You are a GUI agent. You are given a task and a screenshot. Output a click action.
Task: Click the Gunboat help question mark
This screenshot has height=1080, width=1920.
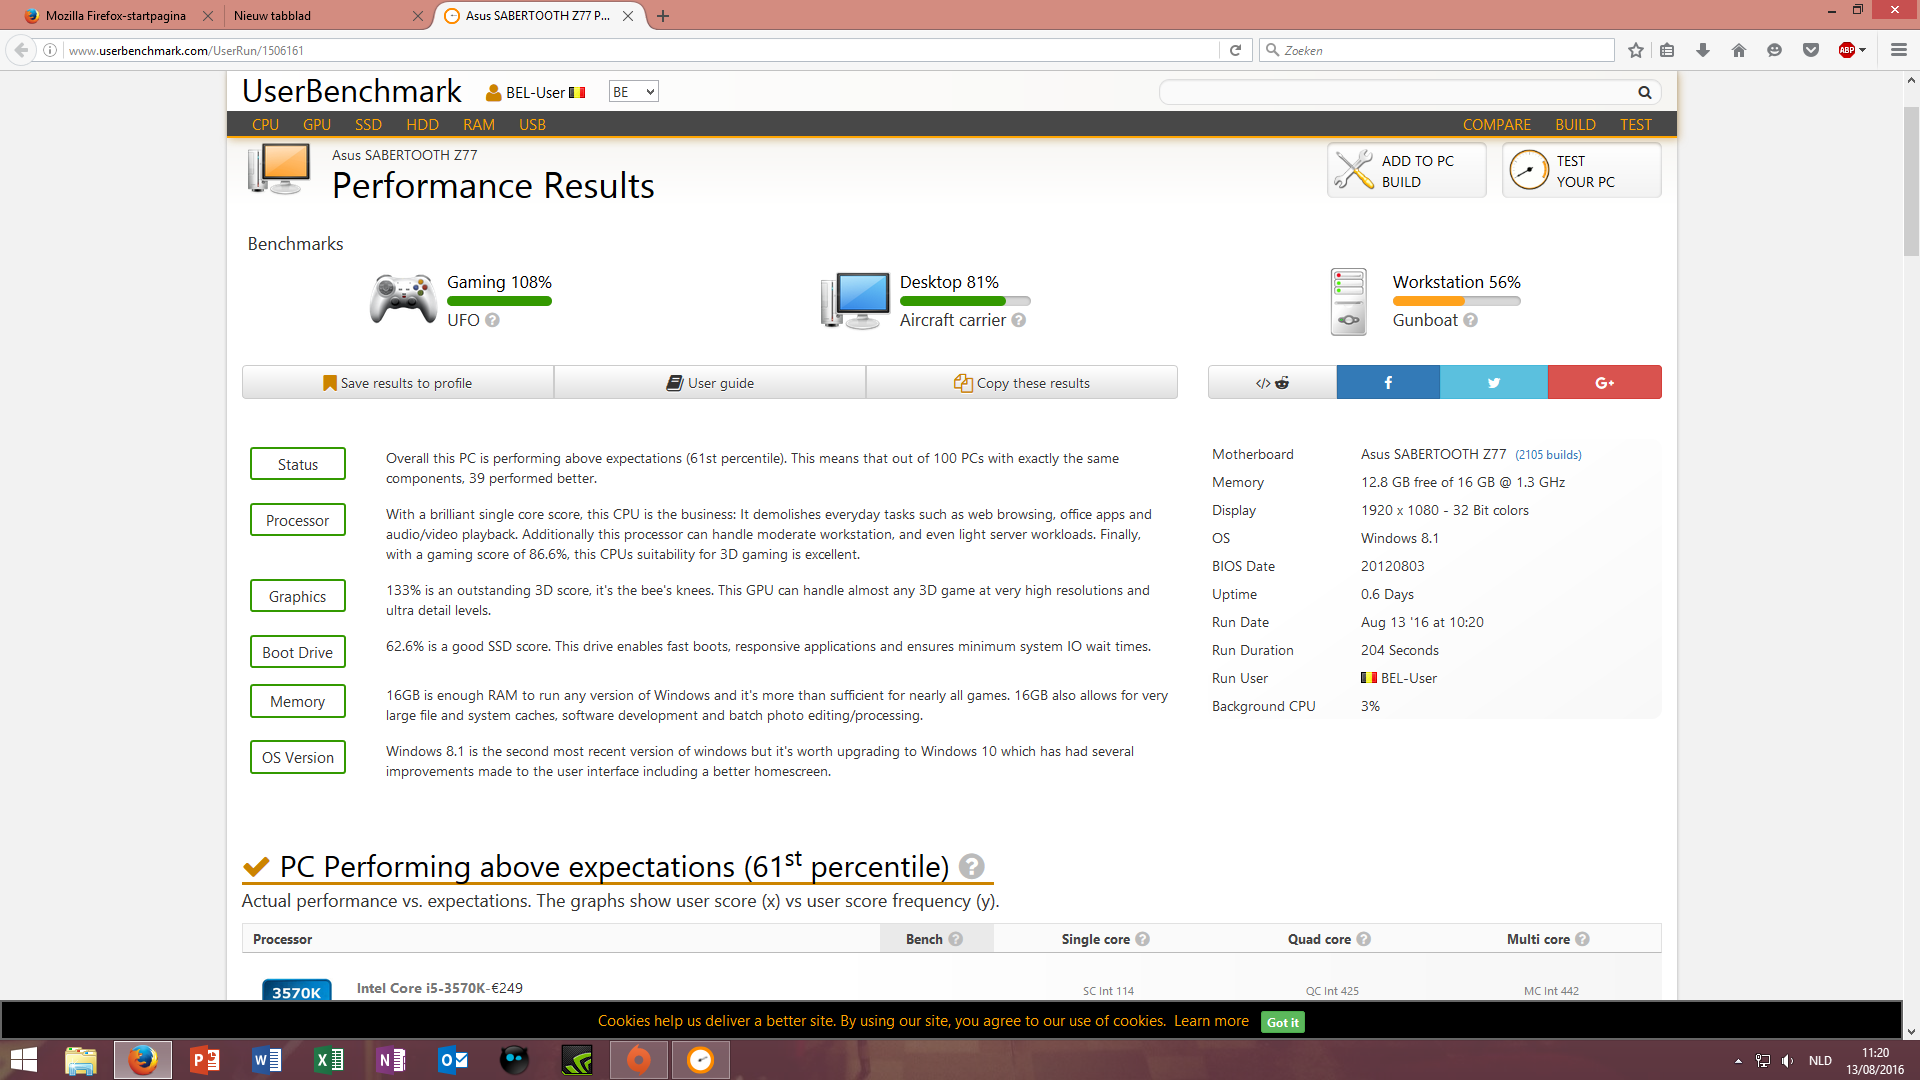(x=1470, y=320)
